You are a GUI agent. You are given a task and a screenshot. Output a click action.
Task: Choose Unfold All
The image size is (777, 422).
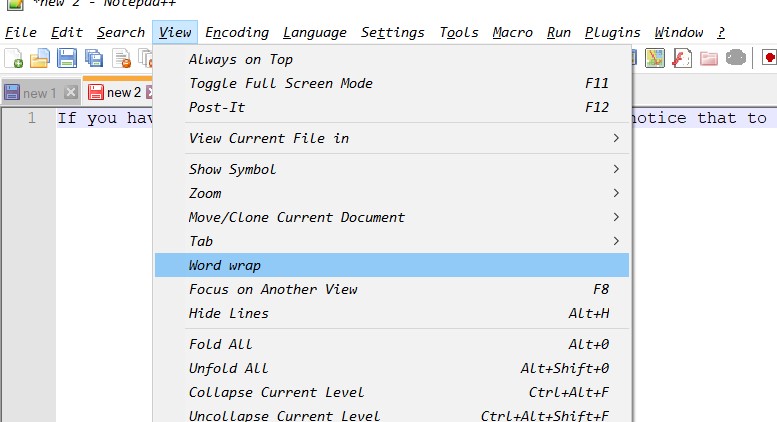tap(391, 368)
